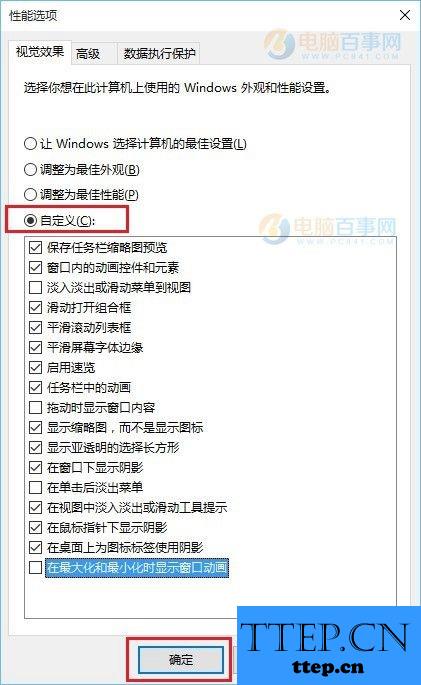This screenshot has height=685, width=421.
Task: Select the 视觉效果 tab
Action: 40,52
